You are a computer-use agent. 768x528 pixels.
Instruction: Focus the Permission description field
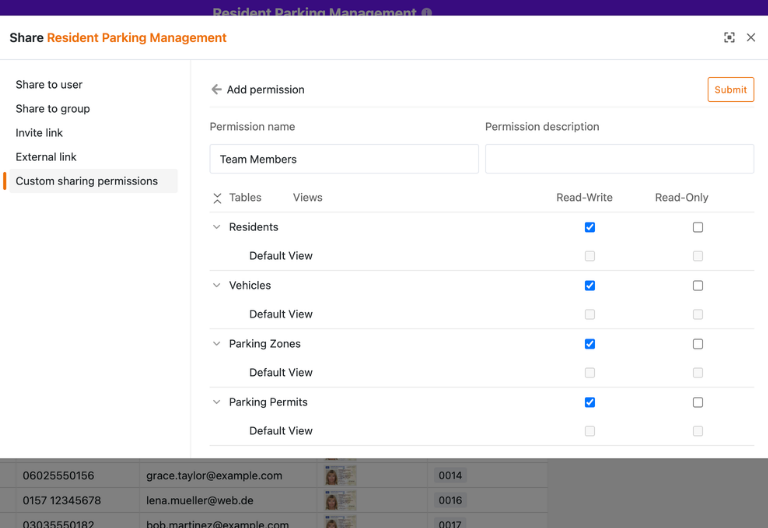pos(619,159)
